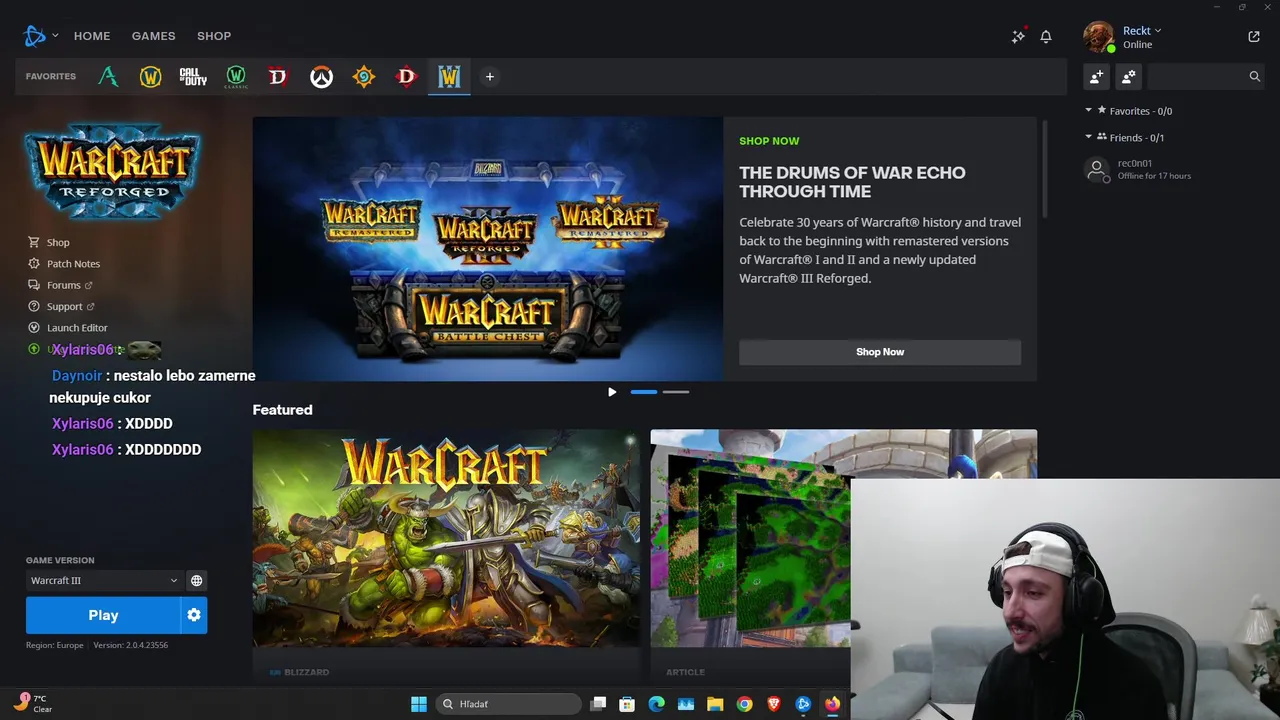
Task: Open the Windows Start menu
Action: [x=419, y=704]
